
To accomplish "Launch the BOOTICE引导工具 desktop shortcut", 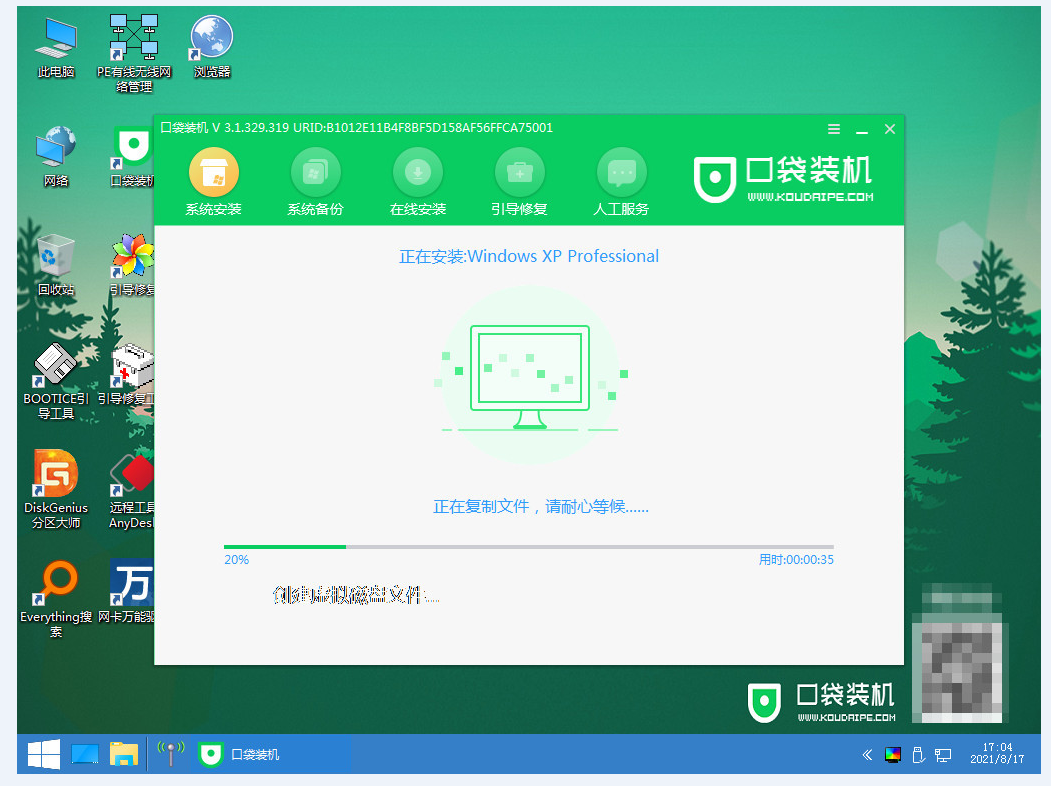I will pyautogui.click(x=56, y=367).
